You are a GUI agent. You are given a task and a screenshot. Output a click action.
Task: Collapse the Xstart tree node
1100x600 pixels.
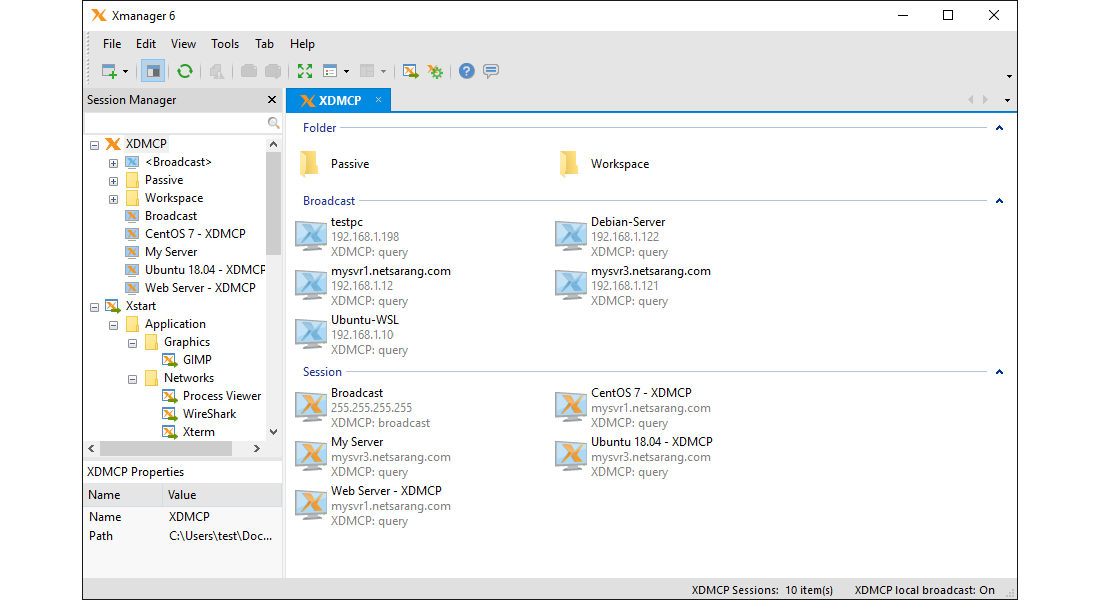point(94,307)
